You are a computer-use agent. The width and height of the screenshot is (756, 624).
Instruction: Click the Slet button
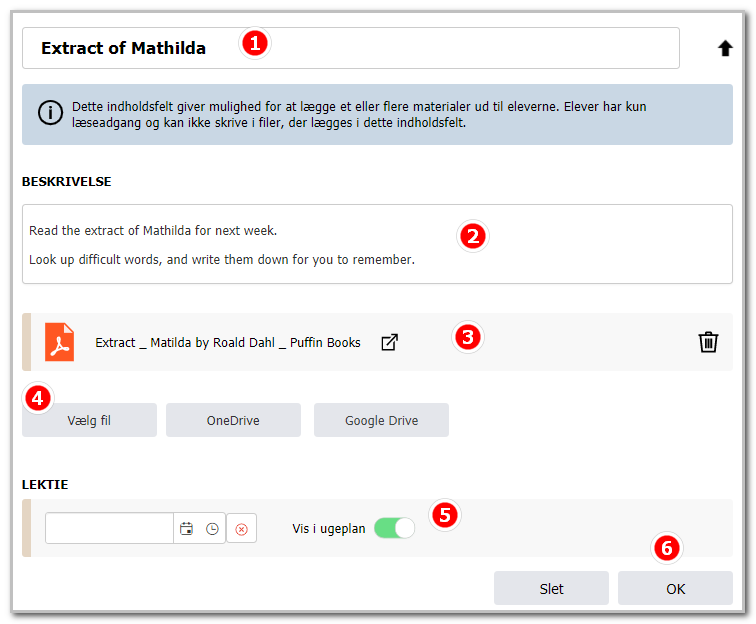click(551, 588)
